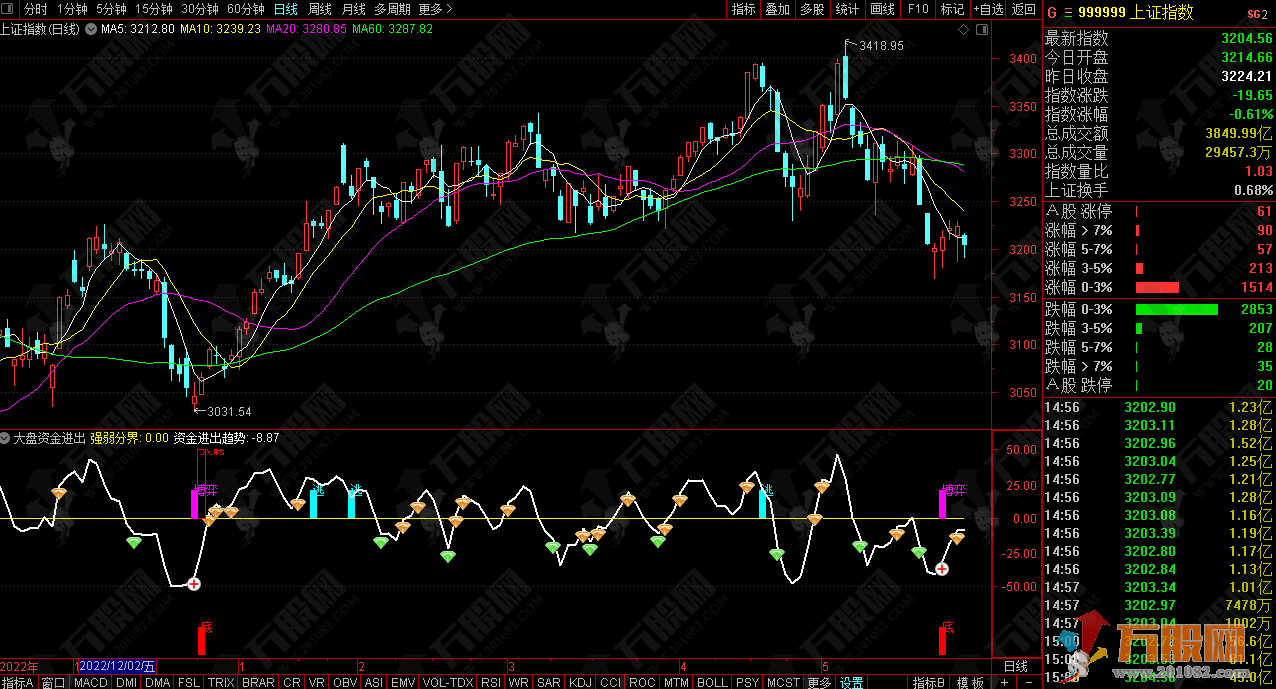This screenshot has width=1276, height=689.
Task: Select the DMI indicator tab
Action: (126, 682)
